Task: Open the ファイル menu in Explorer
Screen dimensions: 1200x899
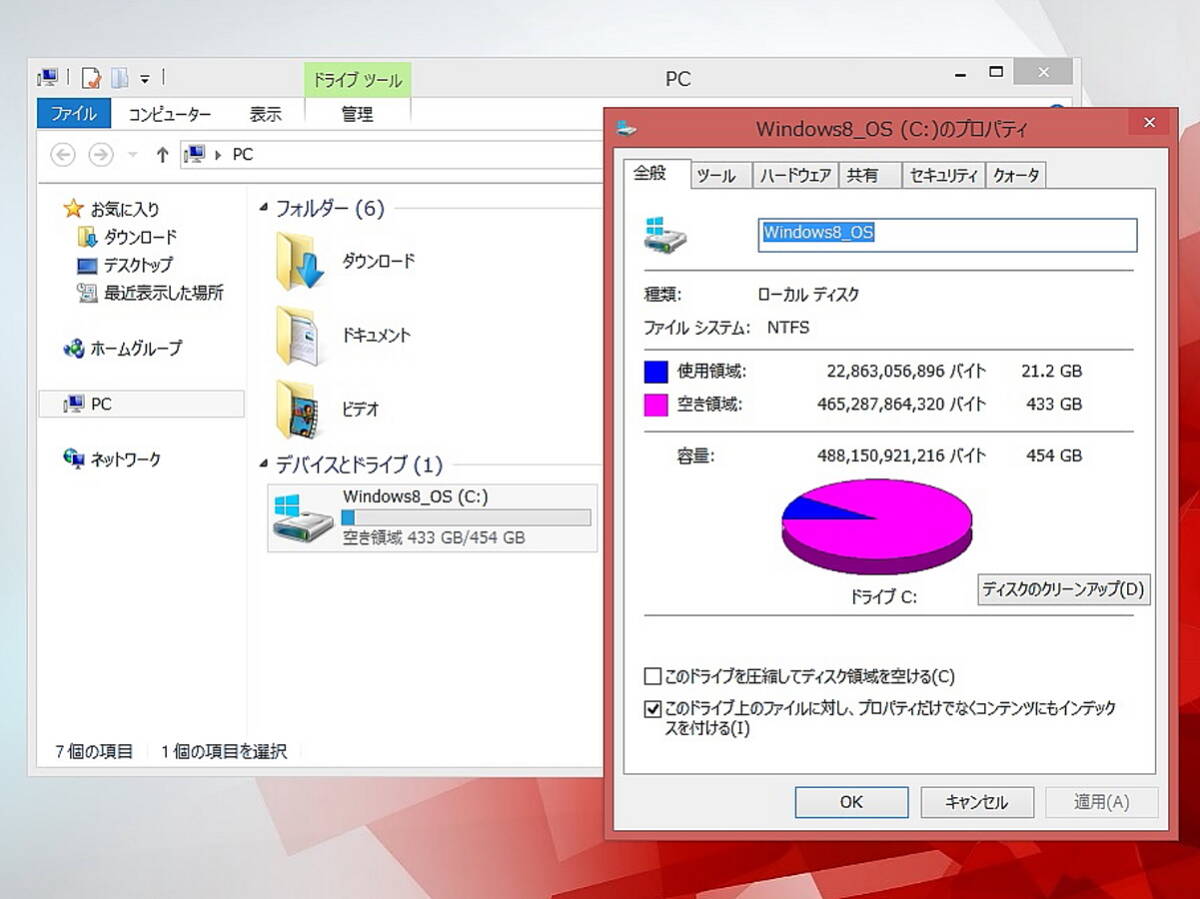Action: pos(73,114)
